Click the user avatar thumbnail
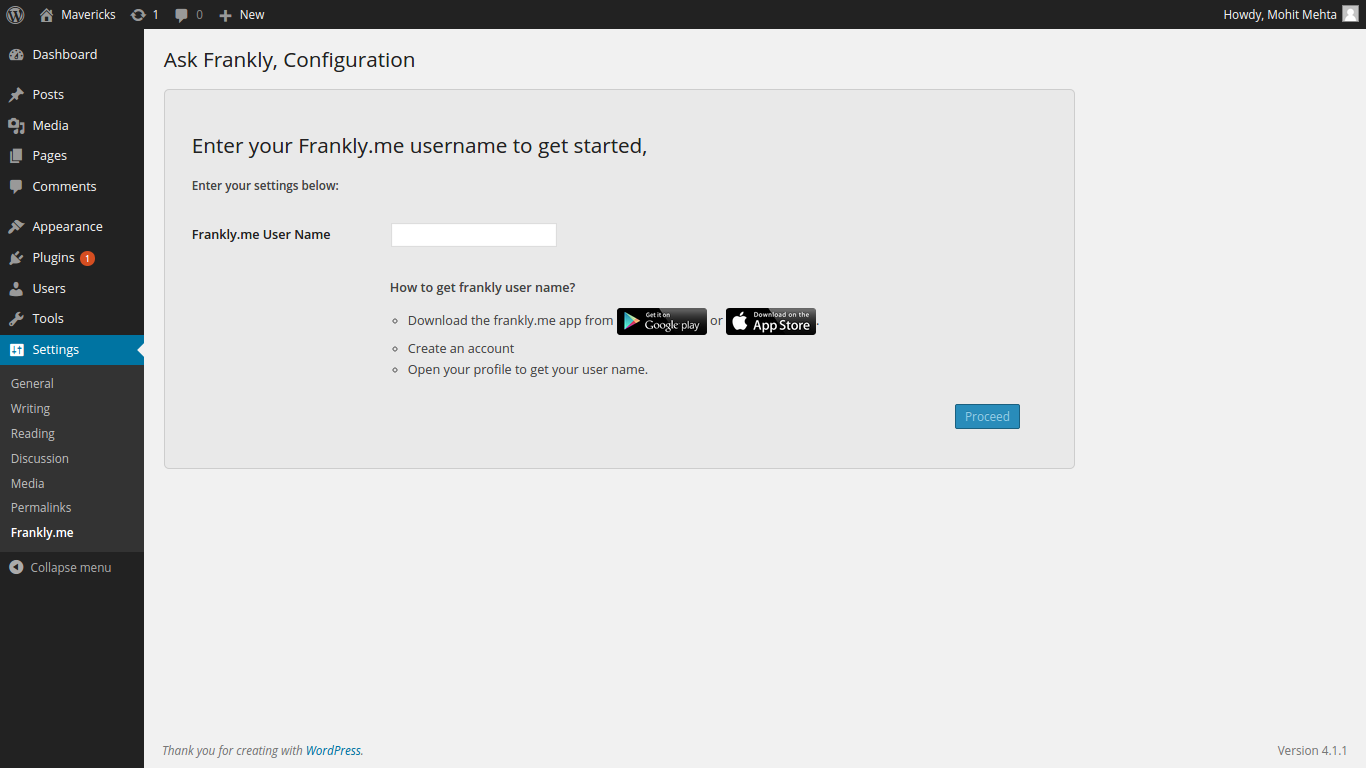The width and height of the screenshot is (1366, 768). pyautogui.click(x=1350, y=14)
